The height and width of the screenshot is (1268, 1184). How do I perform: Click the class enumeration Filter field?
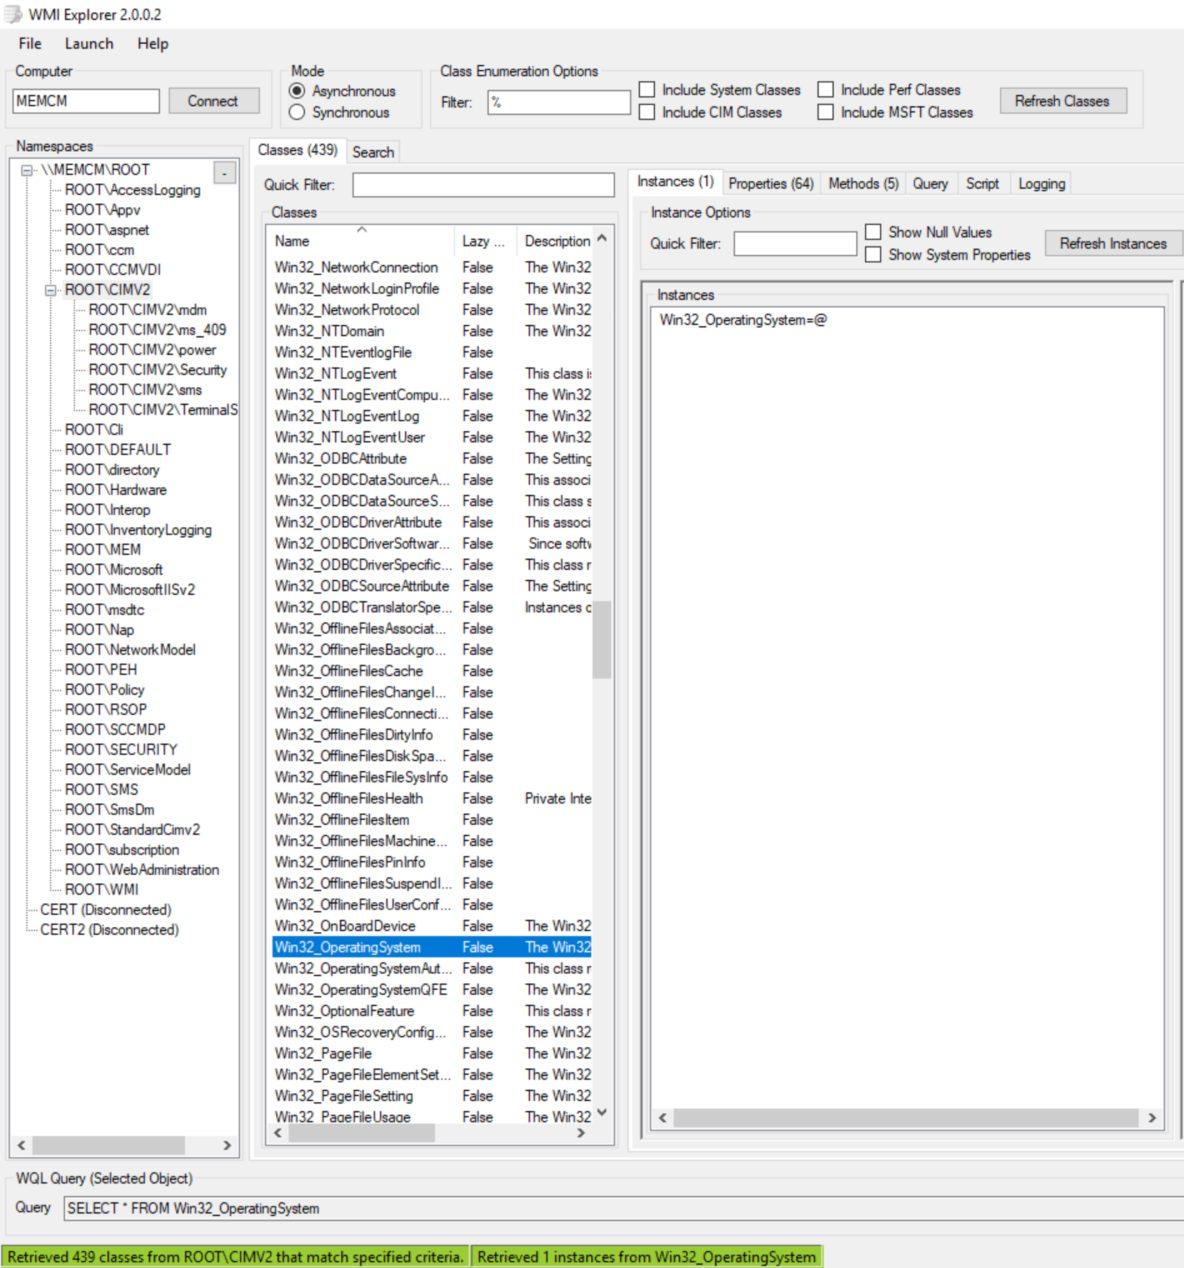(x=559, y=102)
